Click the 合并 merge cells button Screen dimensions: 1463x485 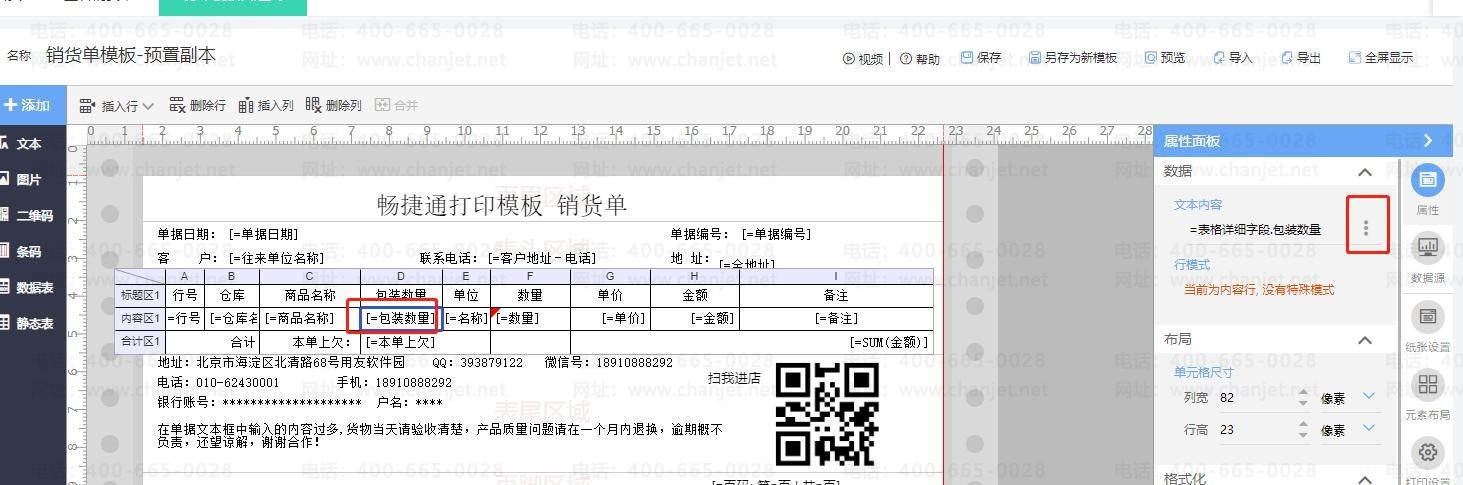(397, 105)
